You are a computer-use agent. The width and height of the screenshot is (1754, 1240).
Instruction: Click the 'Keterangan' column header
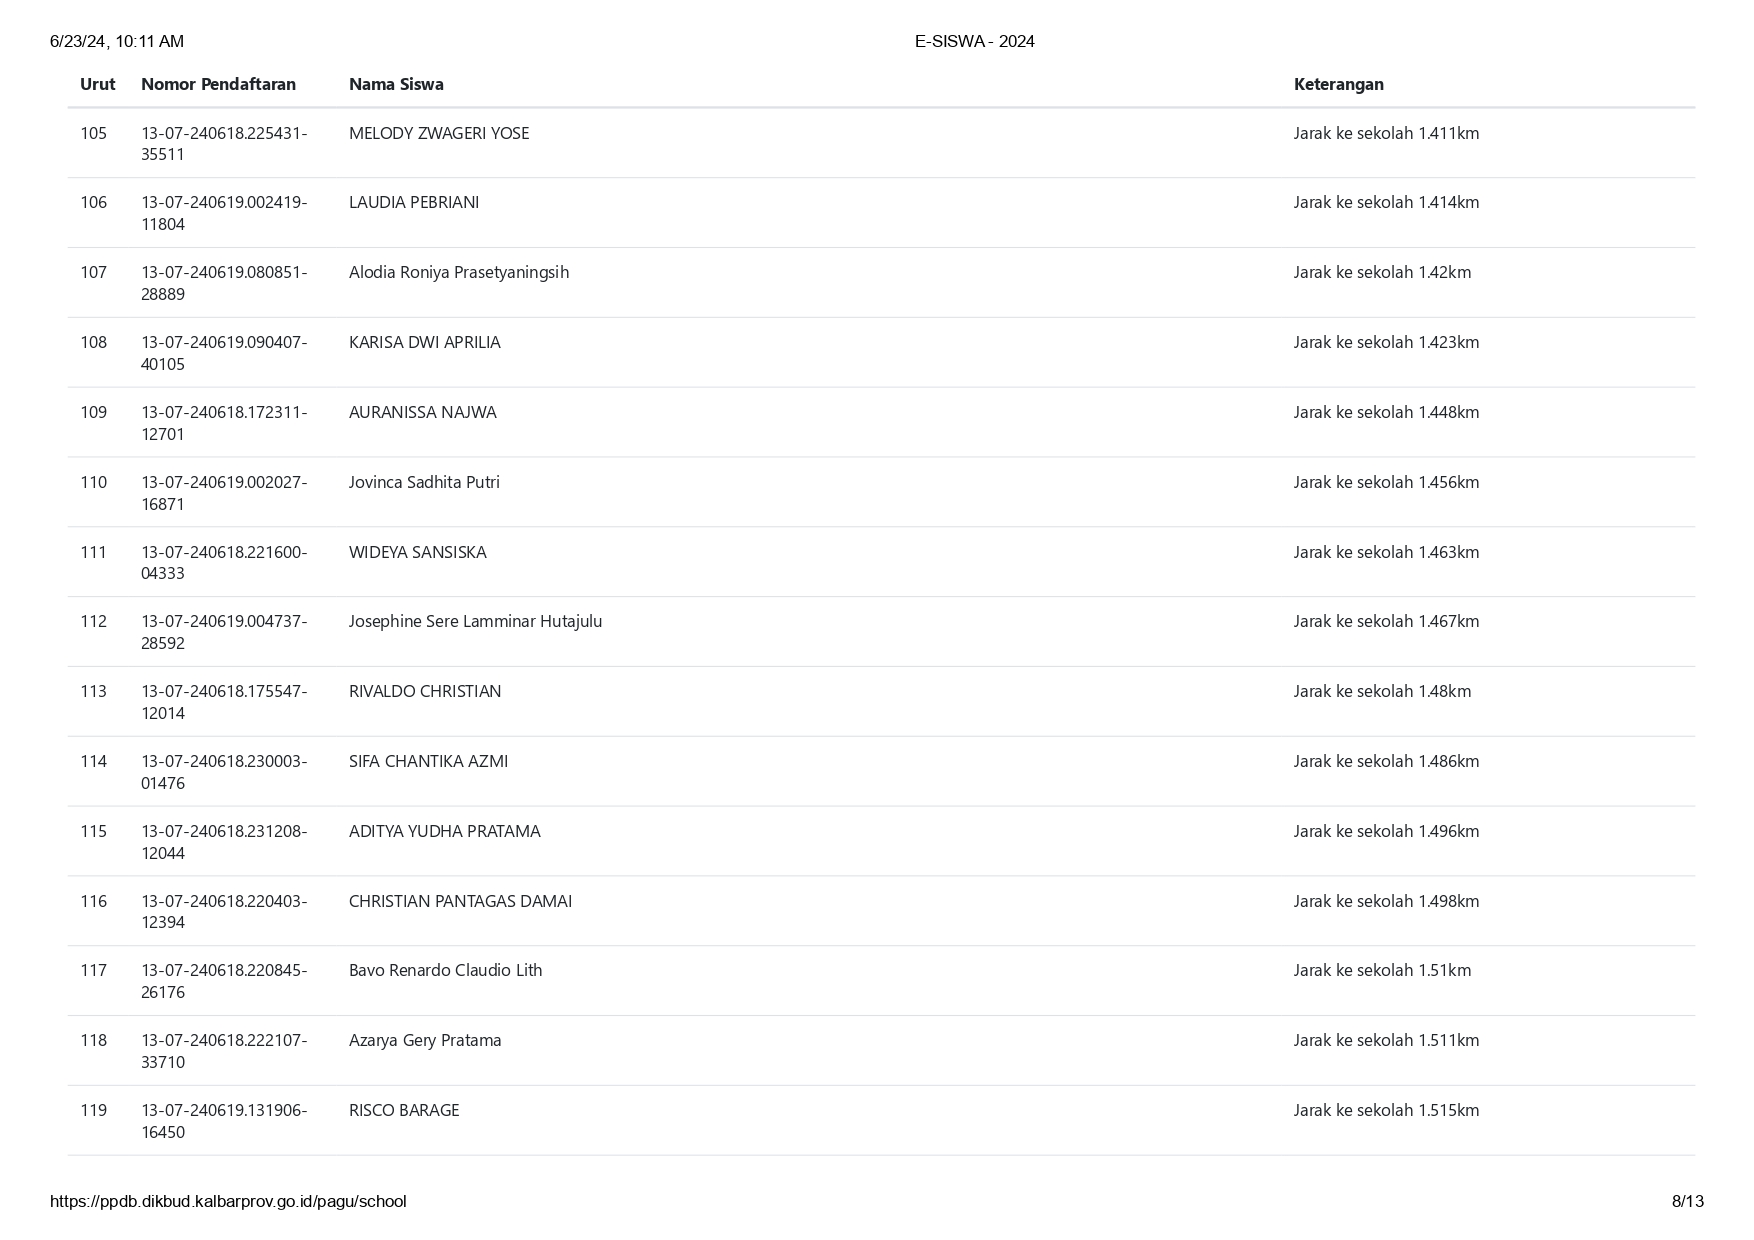pos(1338,84)
